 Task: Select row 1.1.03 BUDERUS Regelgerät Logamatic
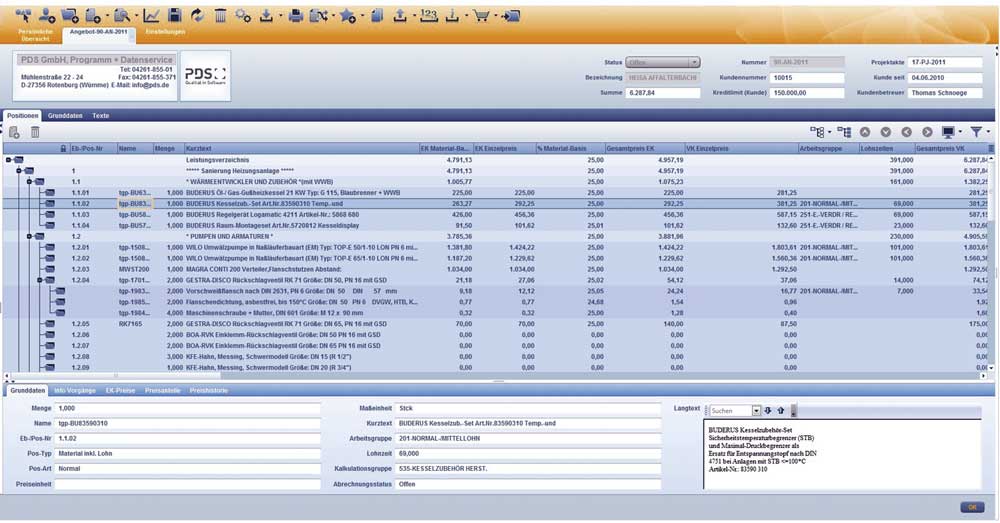tap(497, 215)
